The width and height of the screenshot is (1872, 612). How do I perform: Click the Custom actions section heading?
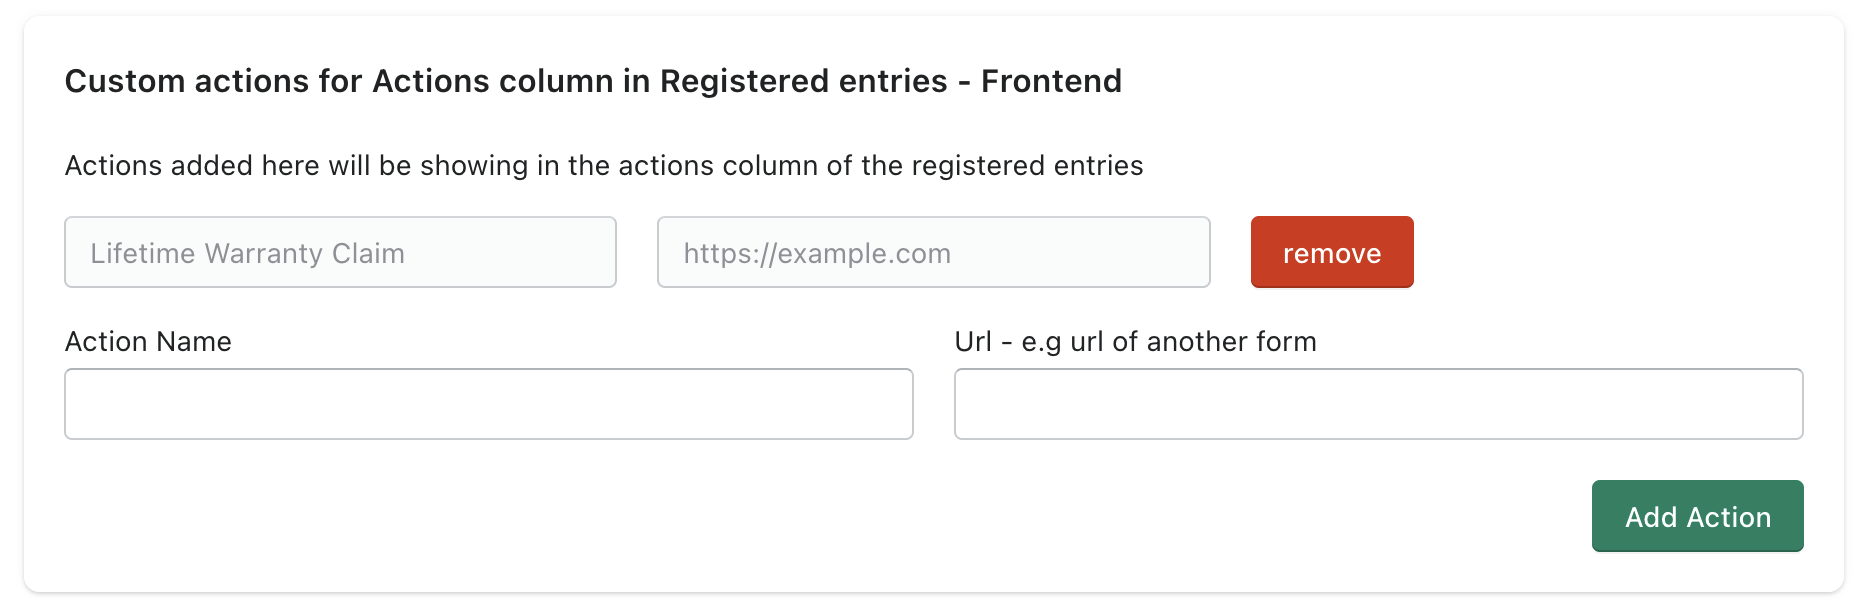(x=593, y=81)
